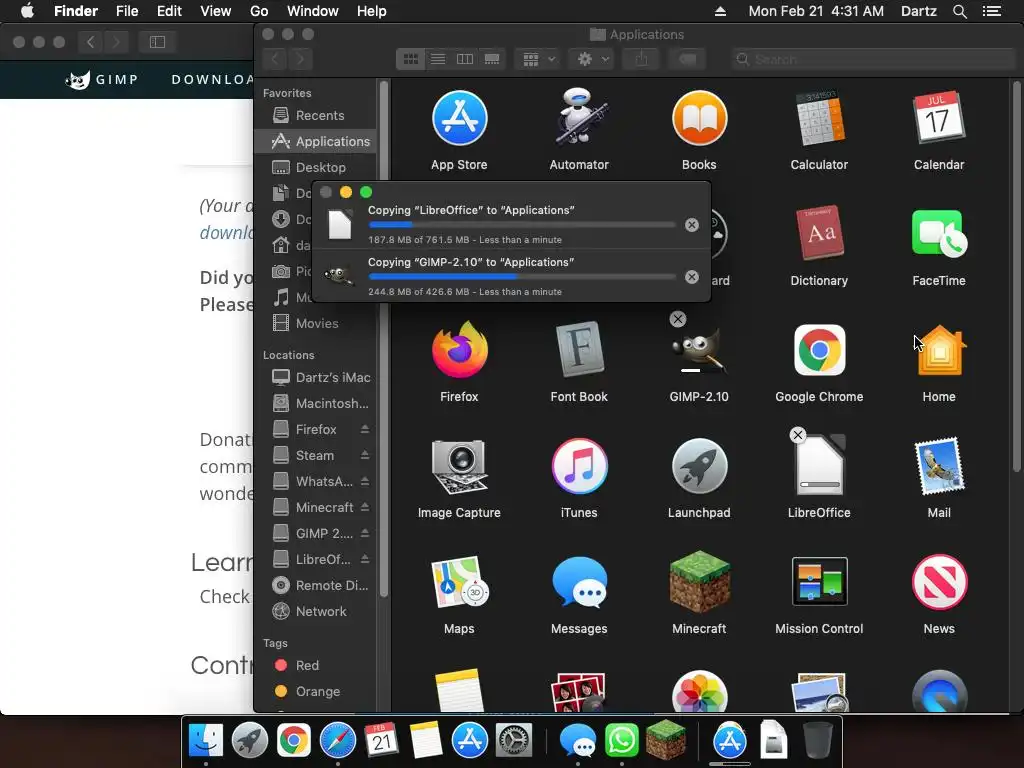Select the Image Capture app
Viewport: 1024px width, 768px height.
click(x=459, y=466)
